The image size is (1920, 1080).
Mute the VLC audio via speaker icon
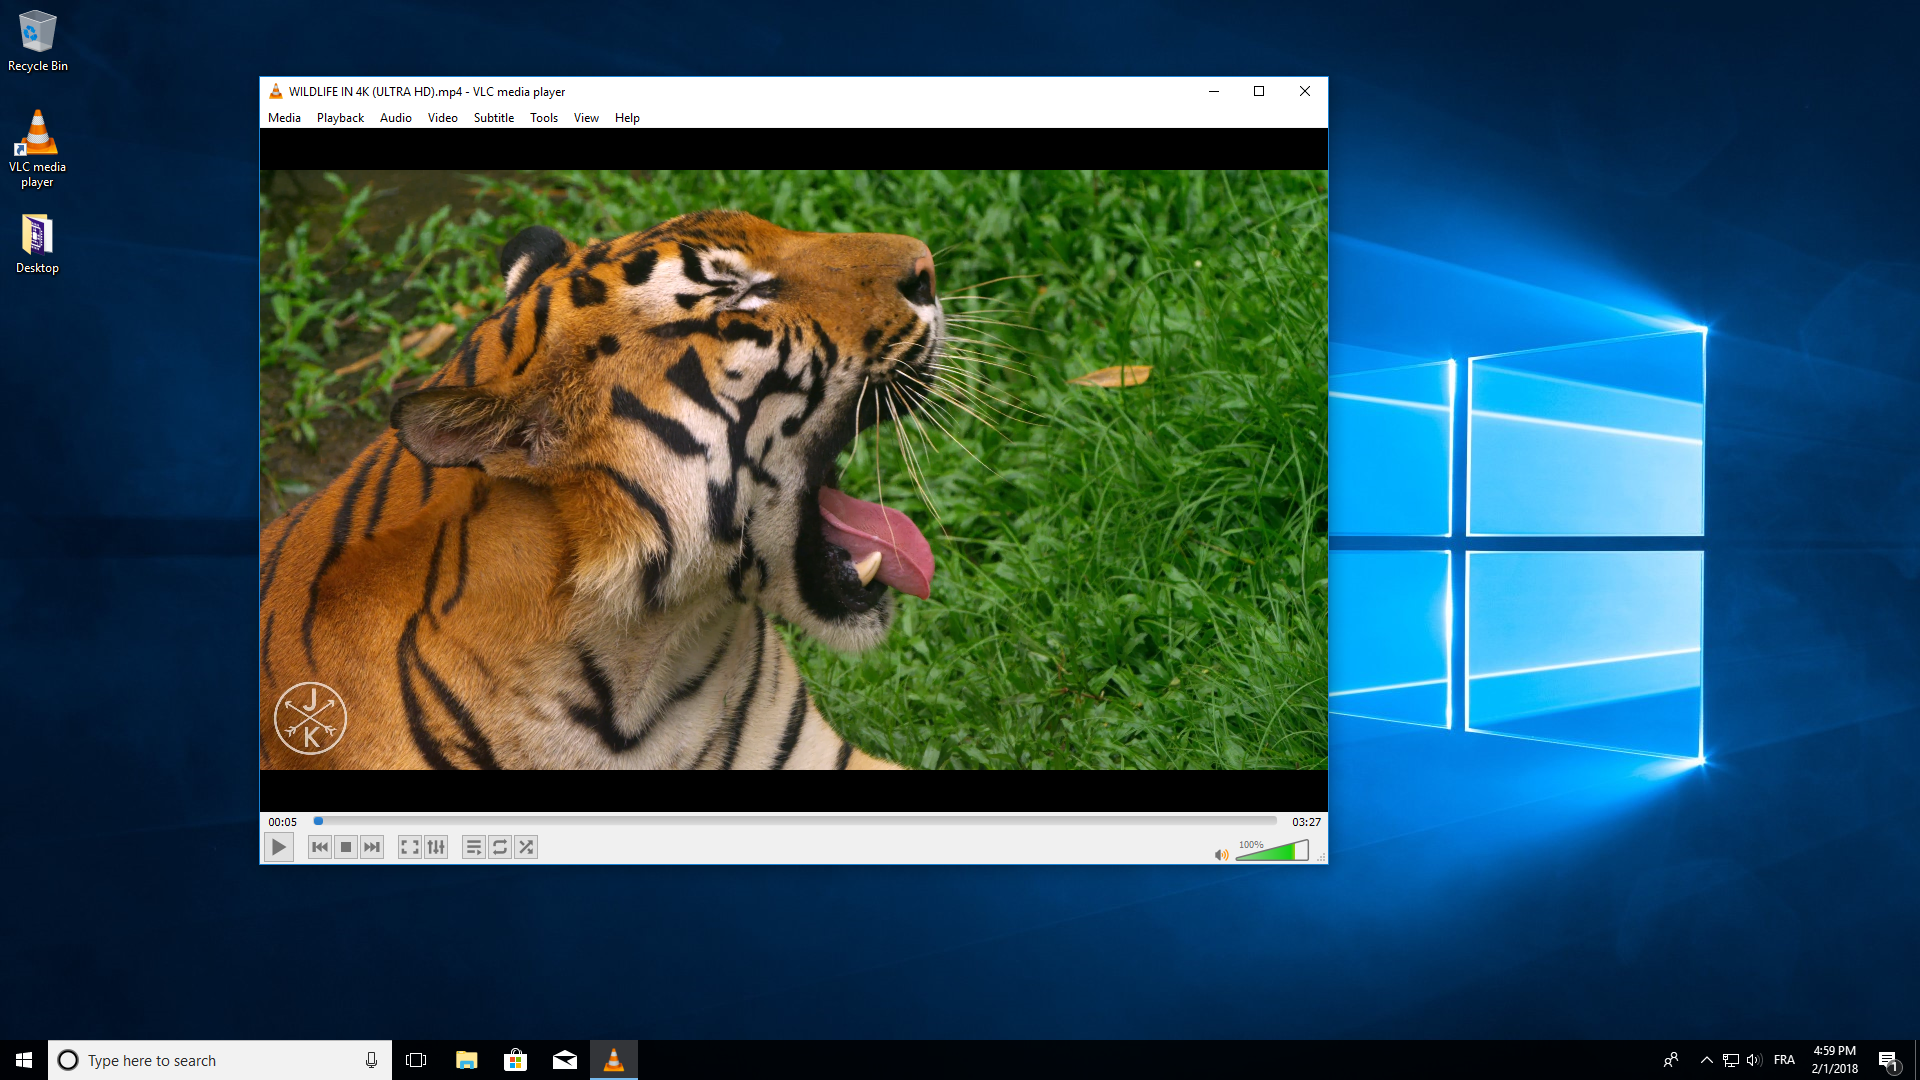[x=1220, y=854]
